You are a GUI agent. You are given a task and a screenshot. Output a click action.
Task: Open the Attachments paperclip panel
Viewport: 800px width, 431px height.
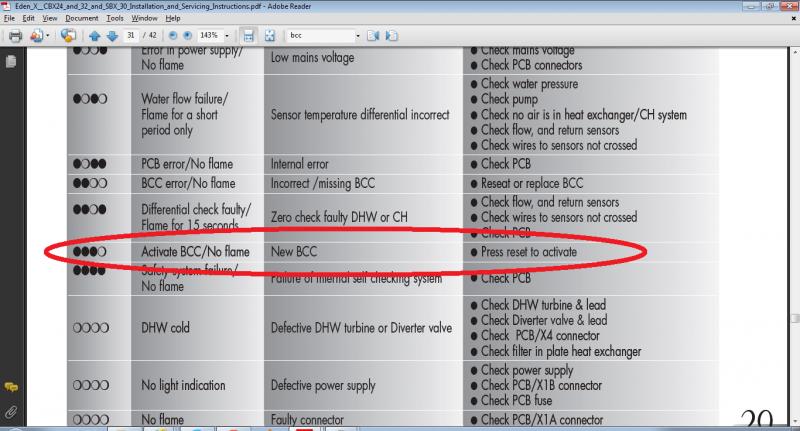coord(11,411)
